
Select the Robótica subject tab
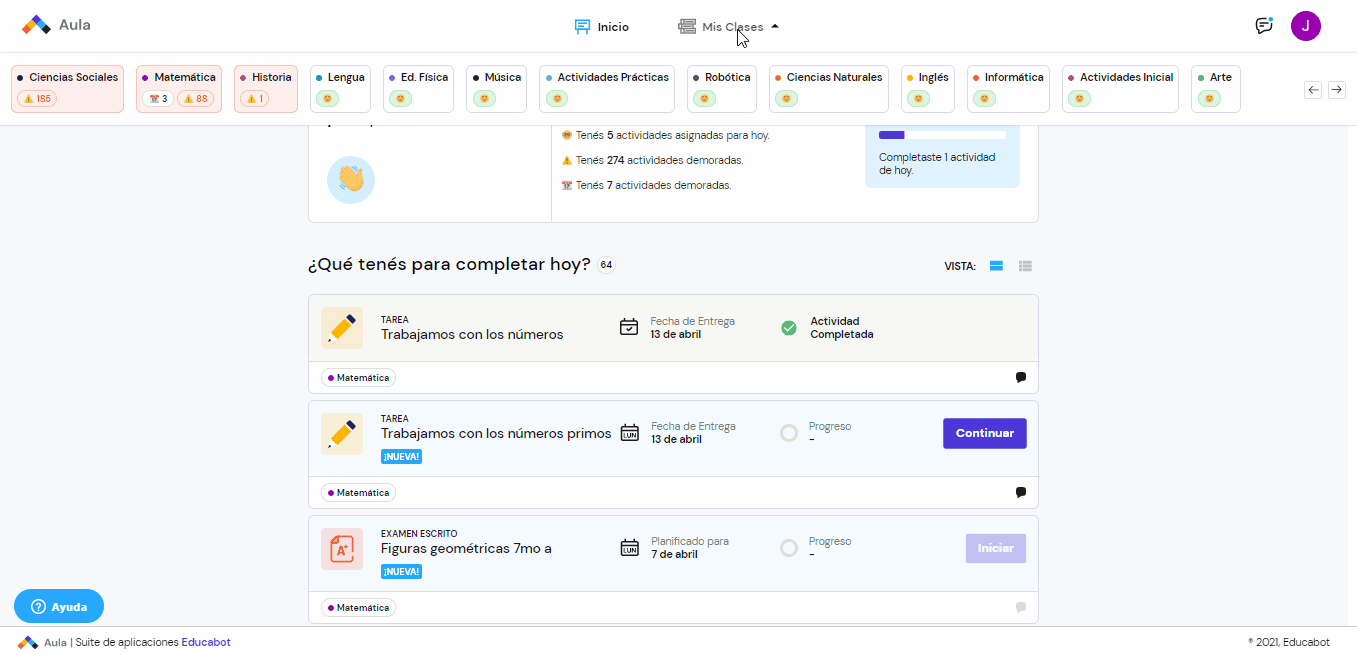click(x=722, y=89)
